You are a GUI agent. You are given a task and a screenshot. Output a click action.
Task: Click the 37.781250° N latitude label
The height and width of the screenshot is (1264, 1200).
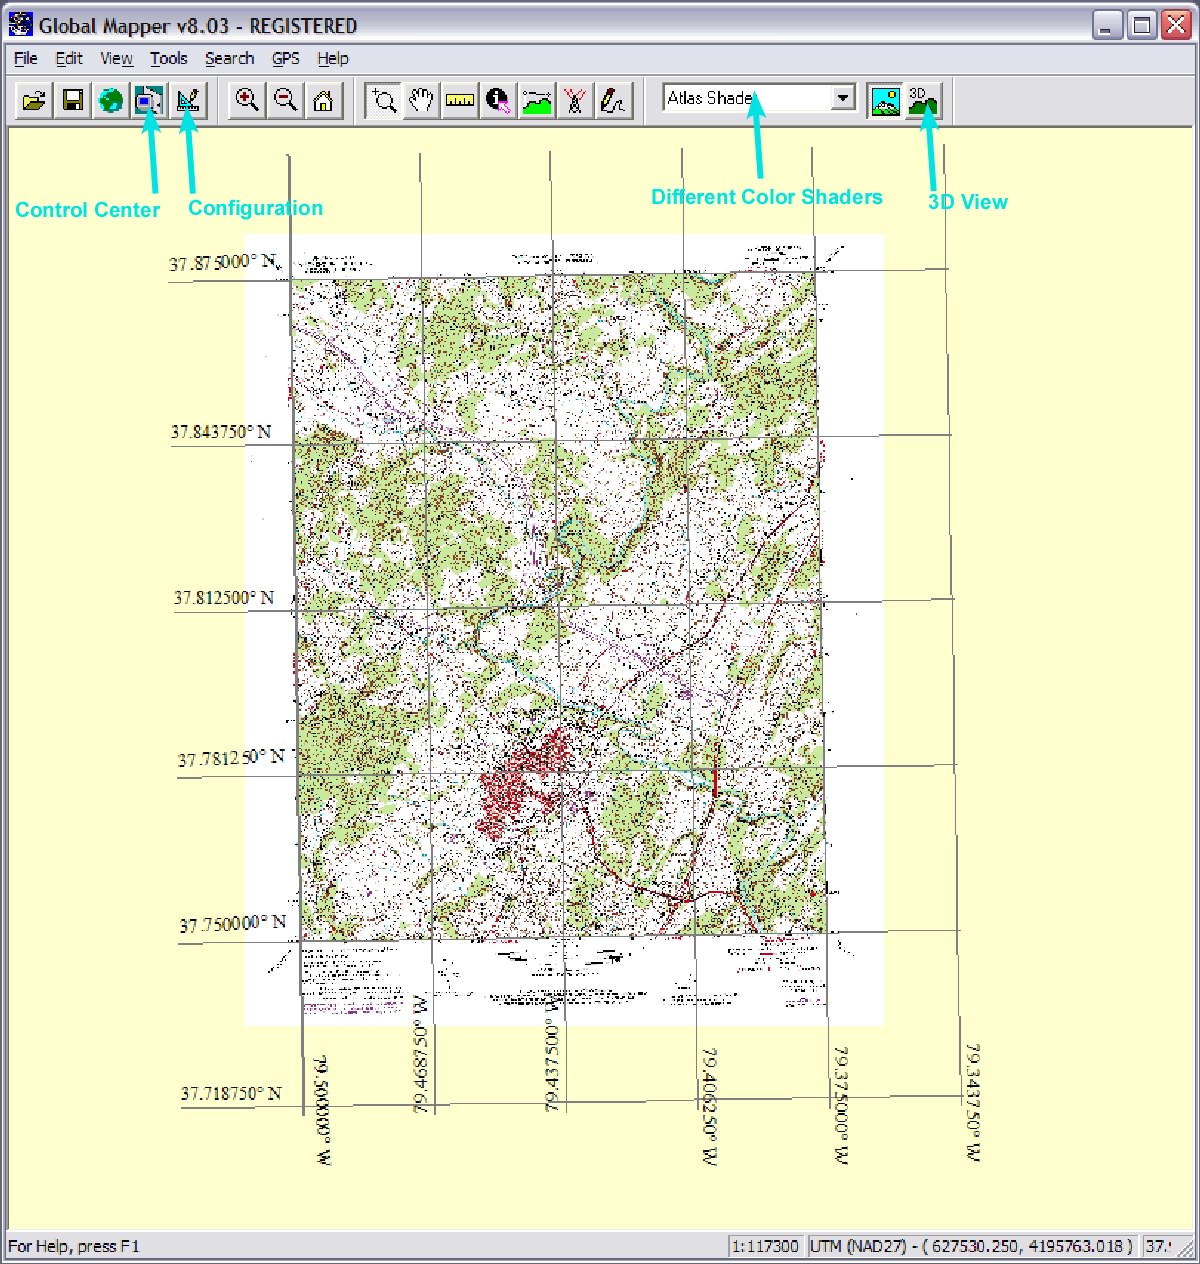pos(232,759)
